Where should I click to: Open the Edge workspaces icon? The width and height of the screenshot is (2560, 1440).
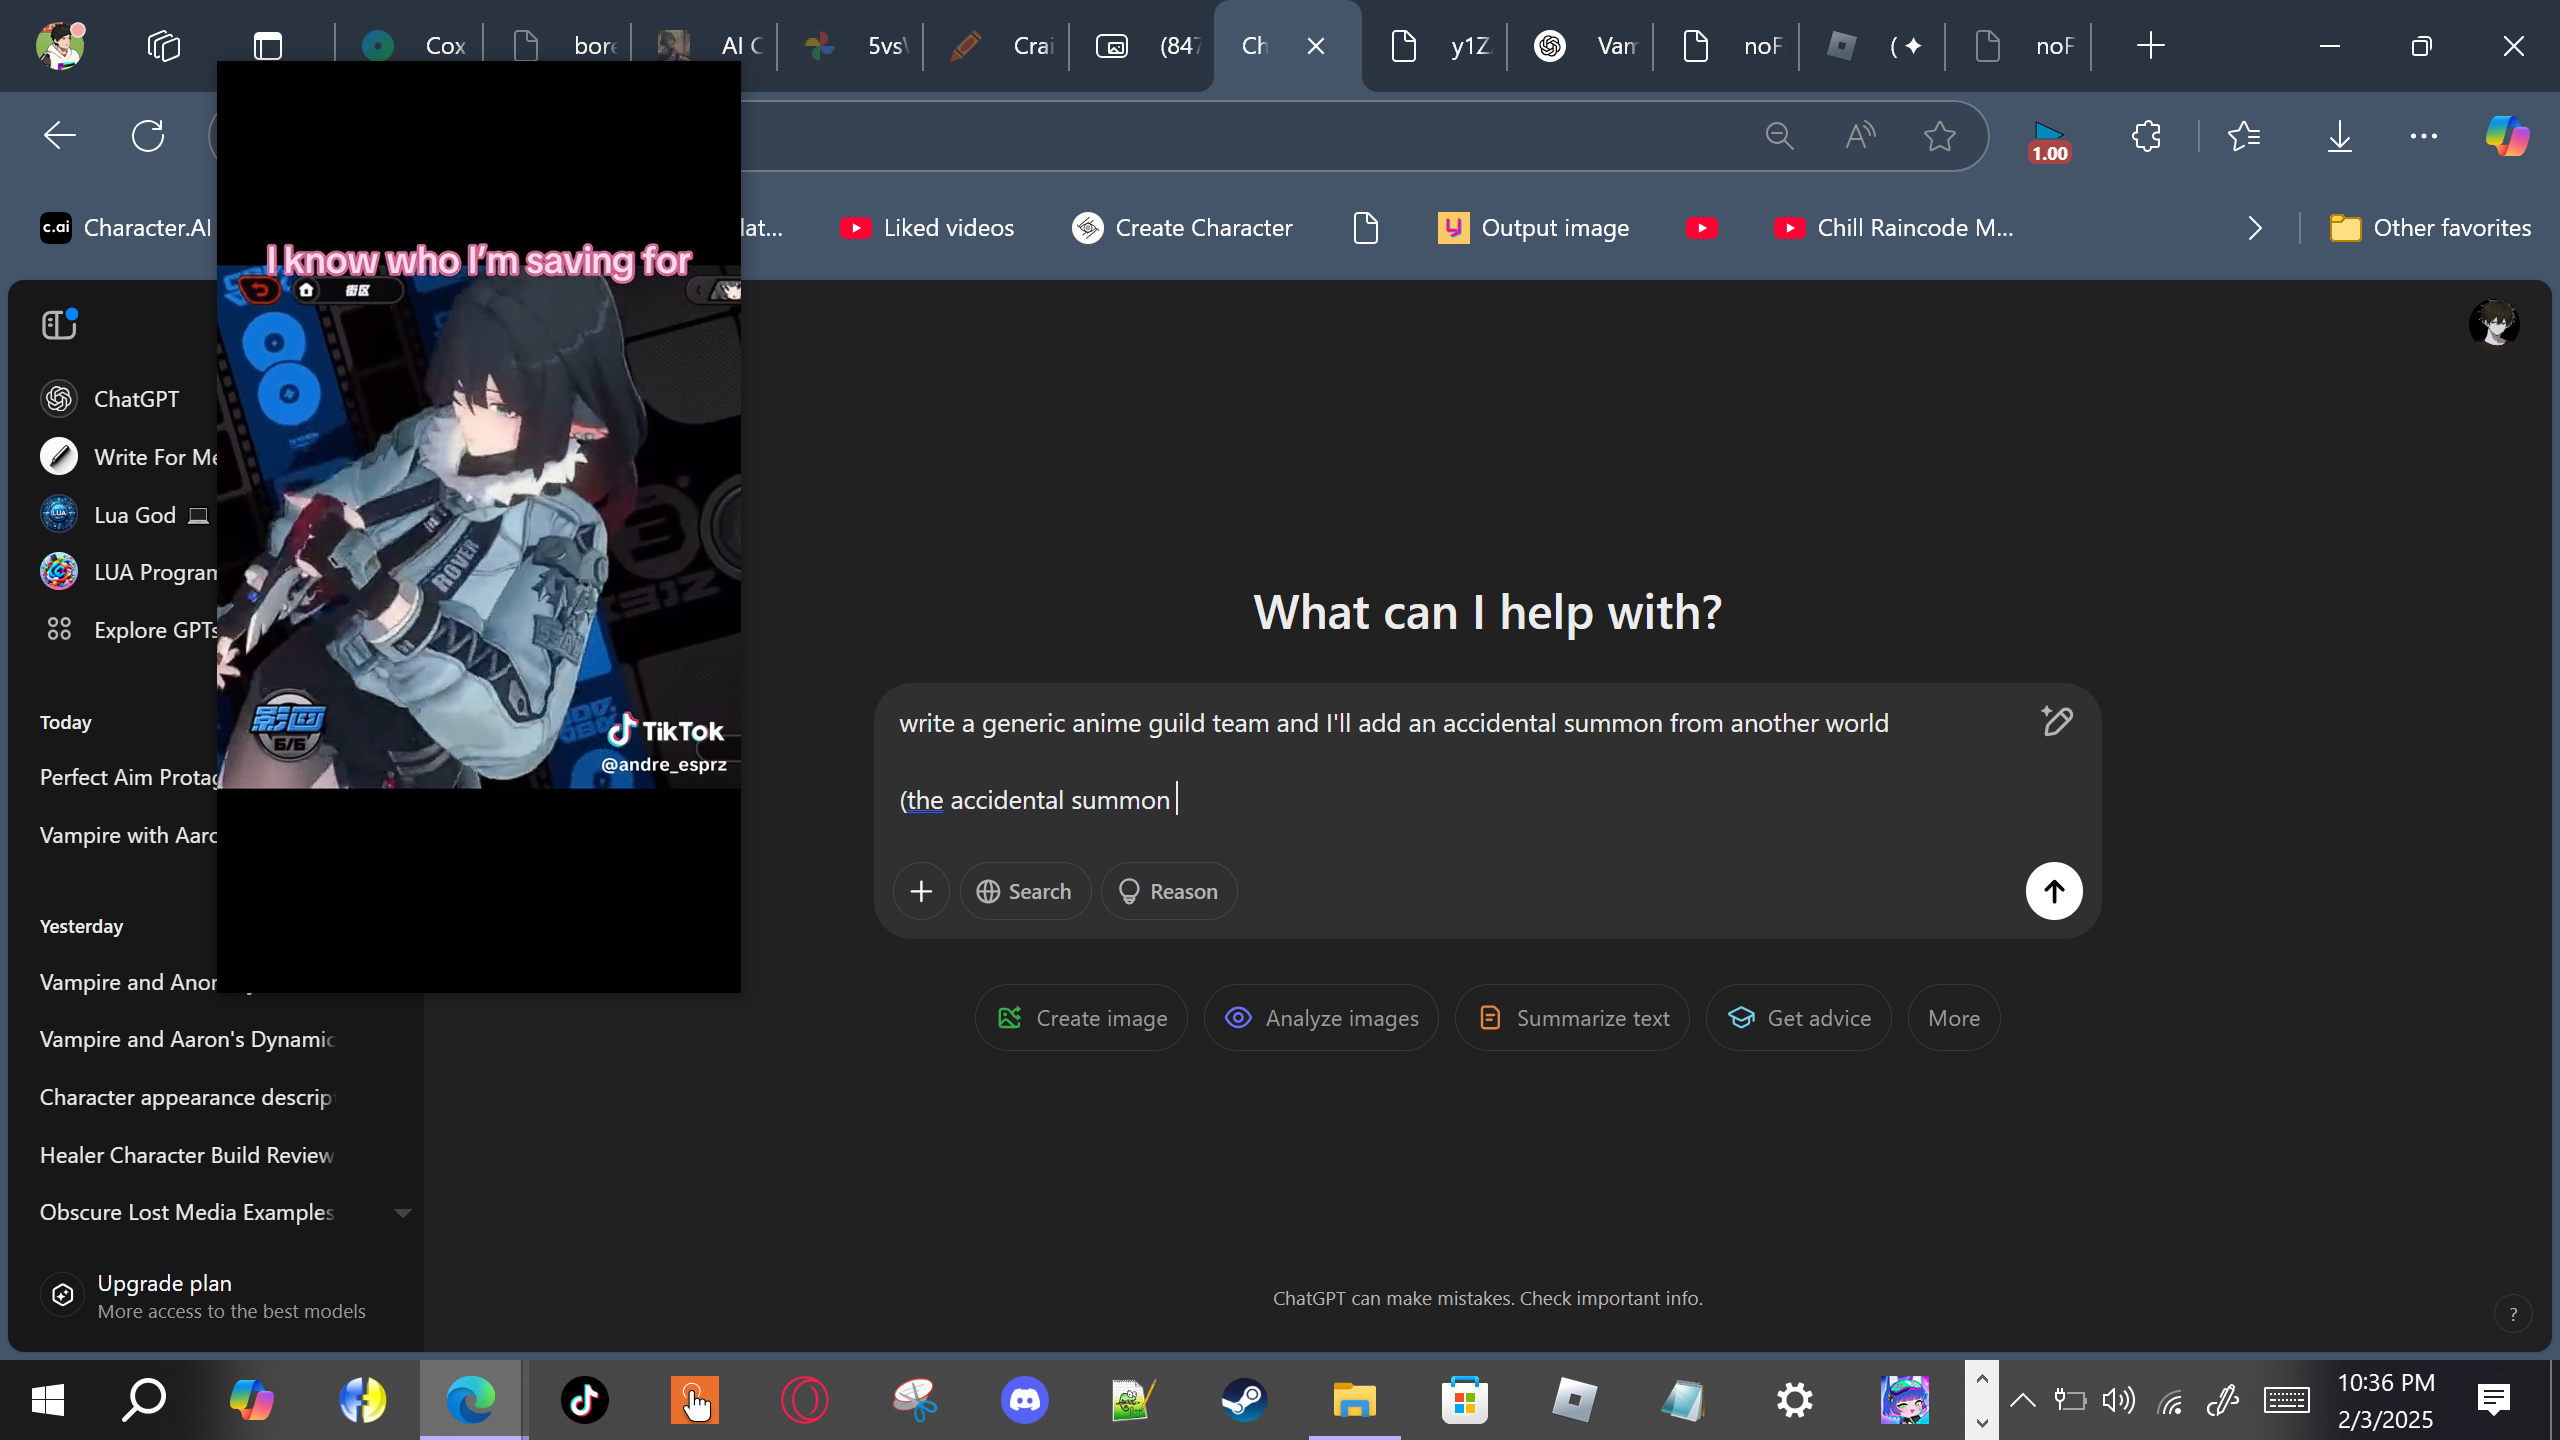(x=163, y=46)
